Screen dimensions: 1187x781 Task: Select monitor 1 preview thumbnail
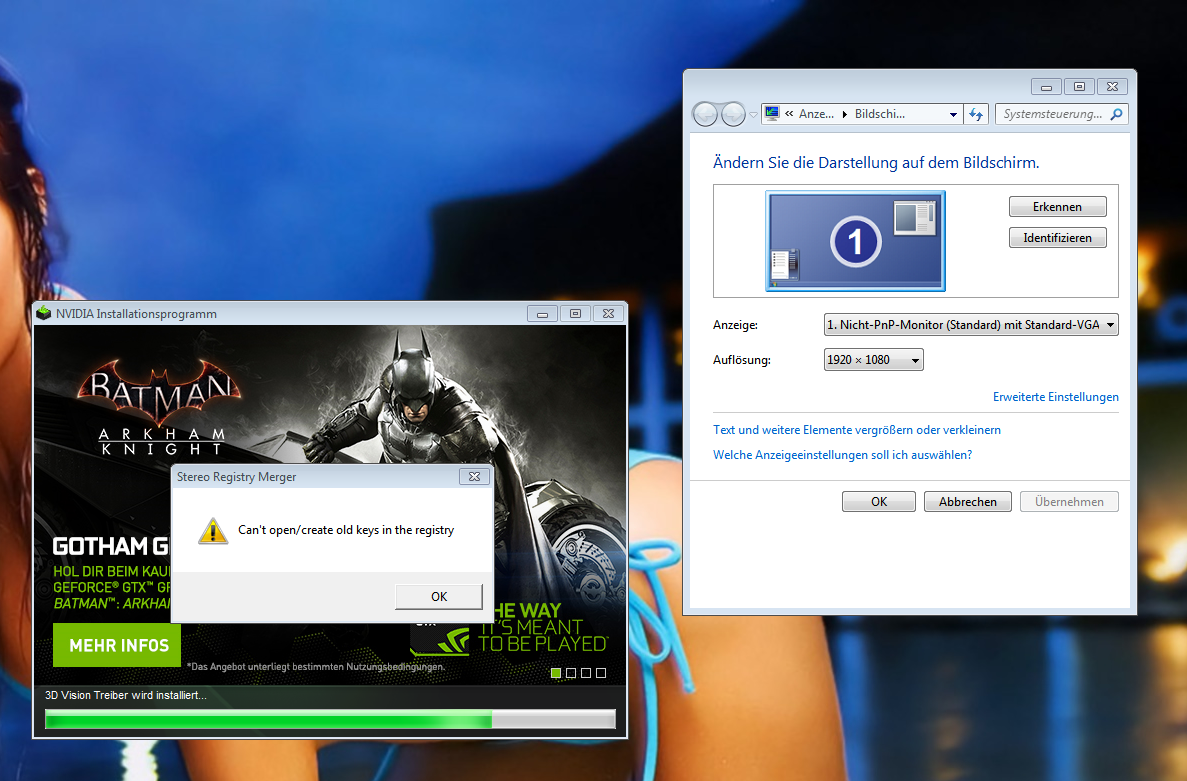[855, 241]
